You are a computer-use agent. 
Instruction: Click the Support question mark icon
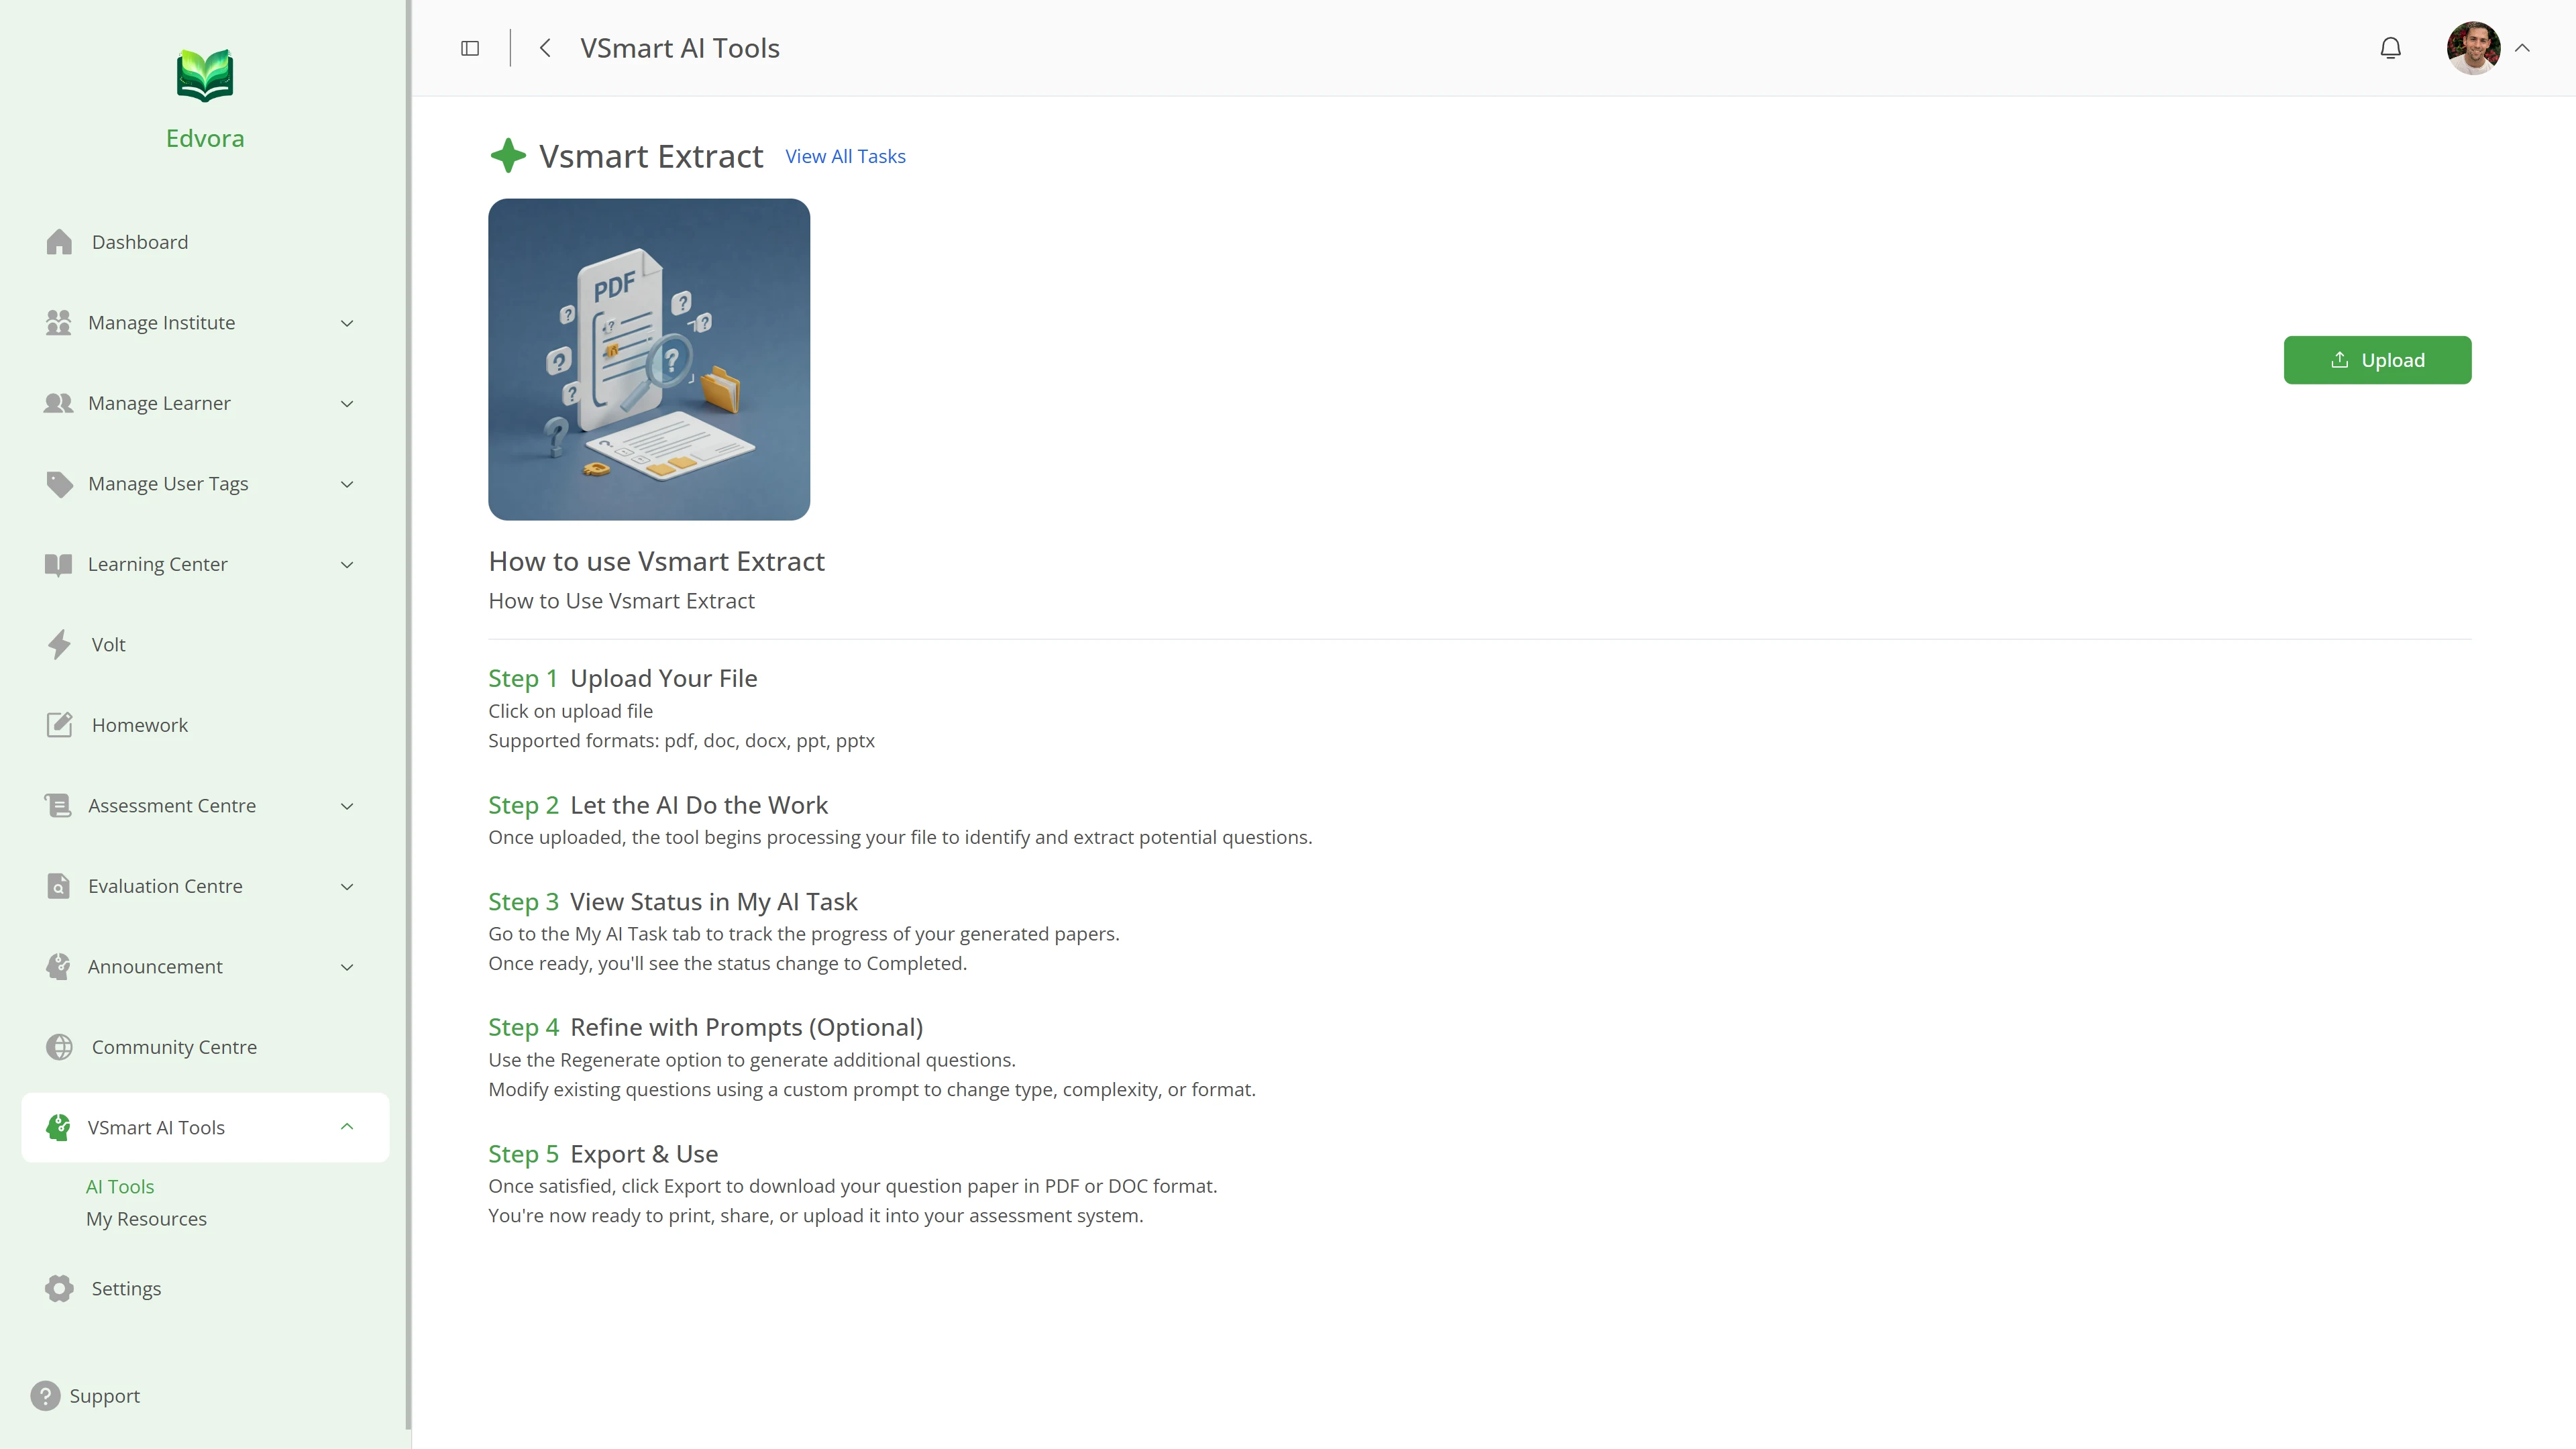[x=45, y=1395]
